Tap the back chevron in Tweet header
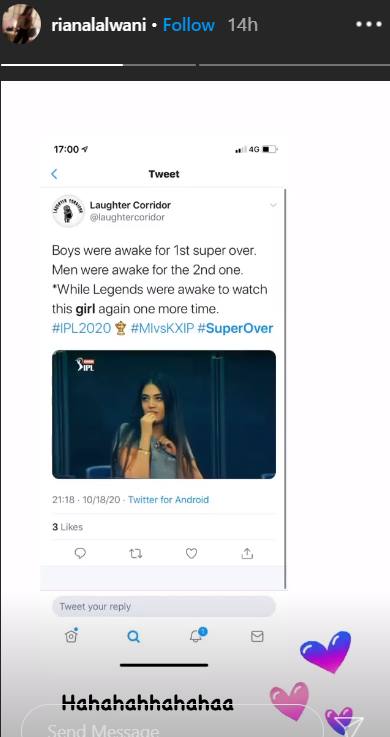The height and width of the screenshot is (737, 390). 54,174
